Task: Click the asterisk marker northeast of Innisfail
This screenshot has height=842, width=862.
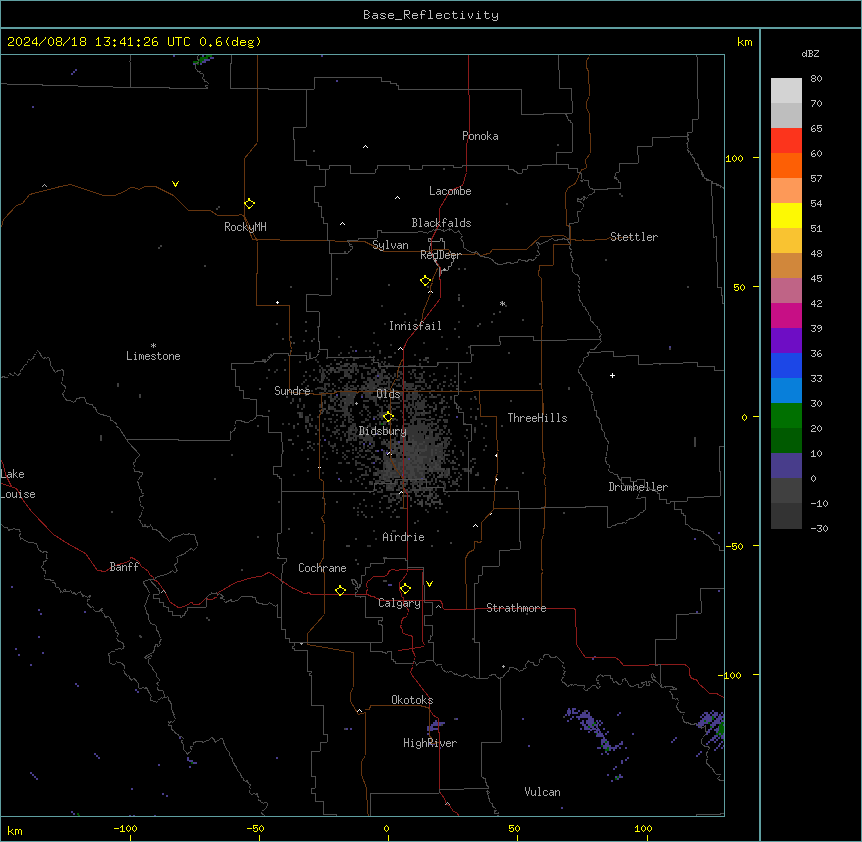Action: tap(502, 303)
